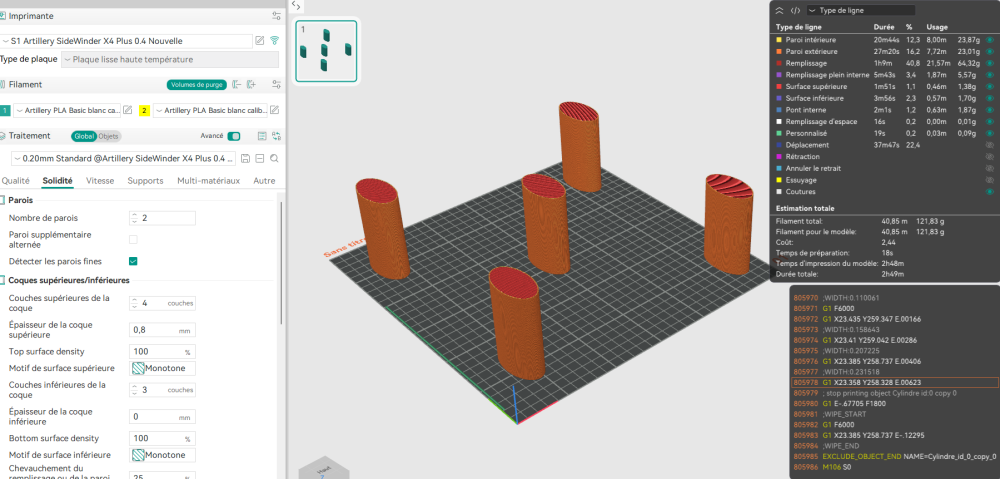Open the printer preset dropdown
The image size is (1000, 479).
coord(126,41)
